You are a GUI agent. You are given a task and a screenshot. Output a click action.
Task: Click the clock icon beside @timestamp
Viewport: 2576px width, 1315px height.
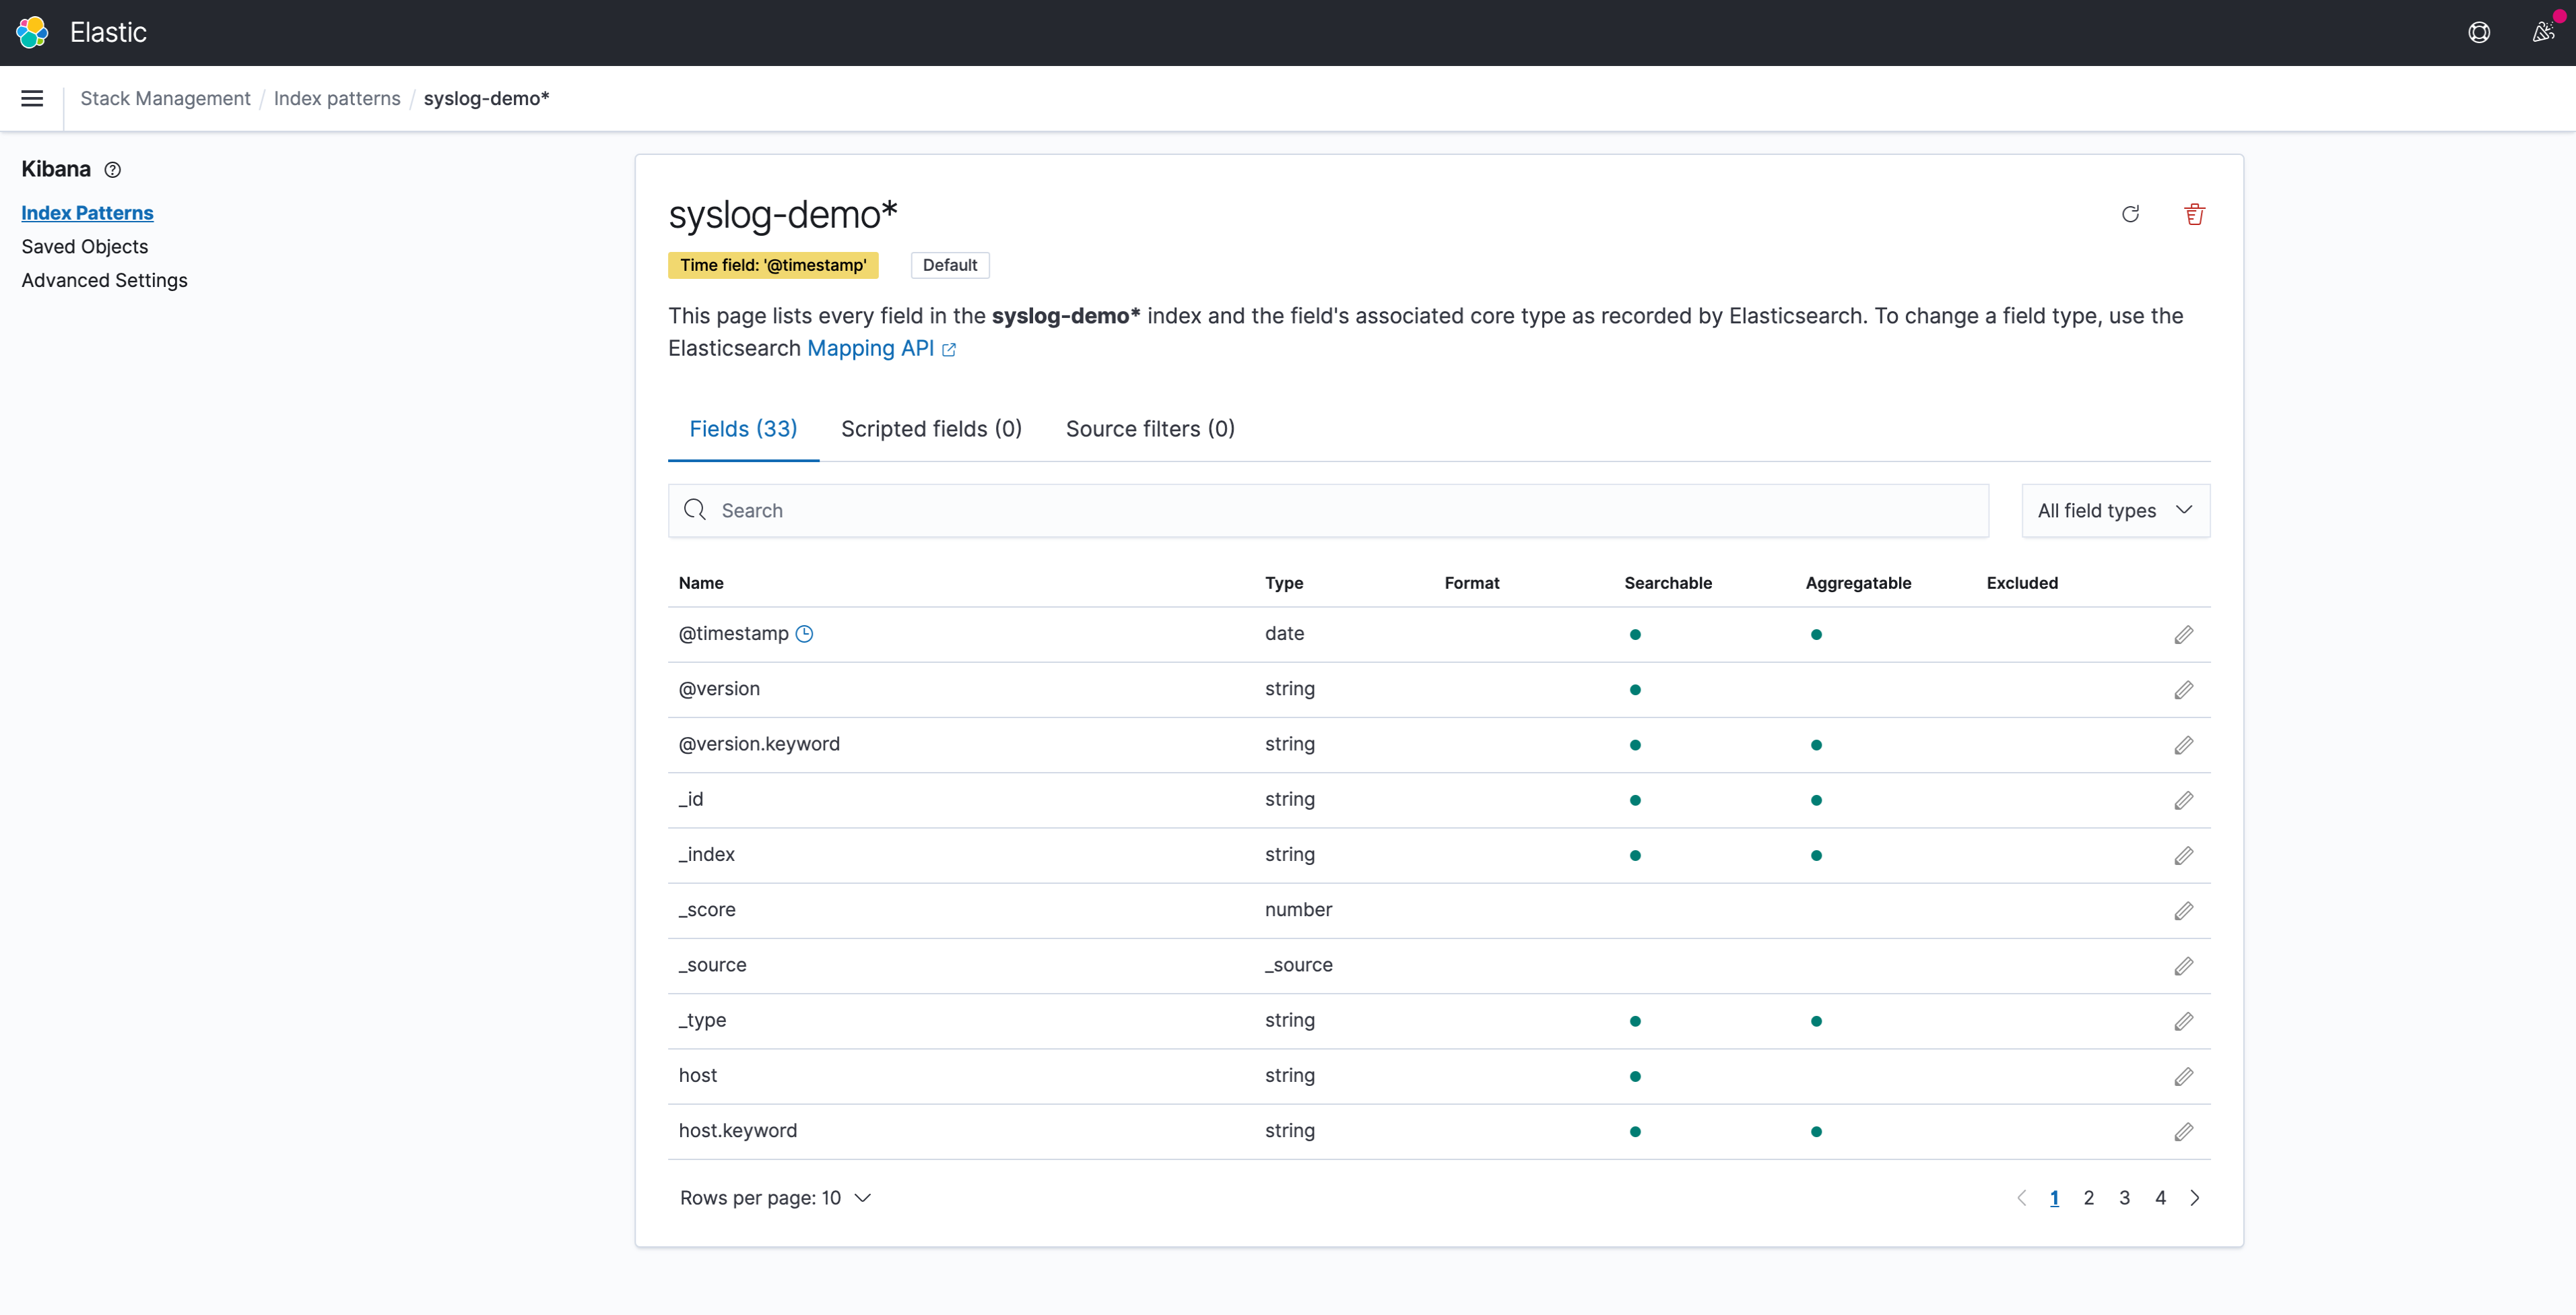[804, 634]
